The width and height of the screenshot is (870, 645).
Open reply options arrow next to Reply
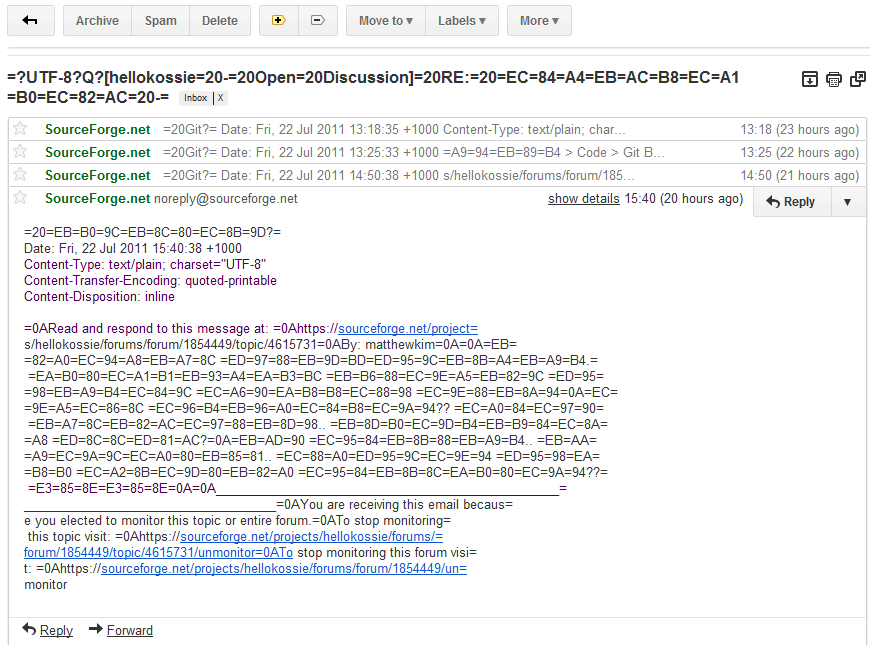point(847,201)
